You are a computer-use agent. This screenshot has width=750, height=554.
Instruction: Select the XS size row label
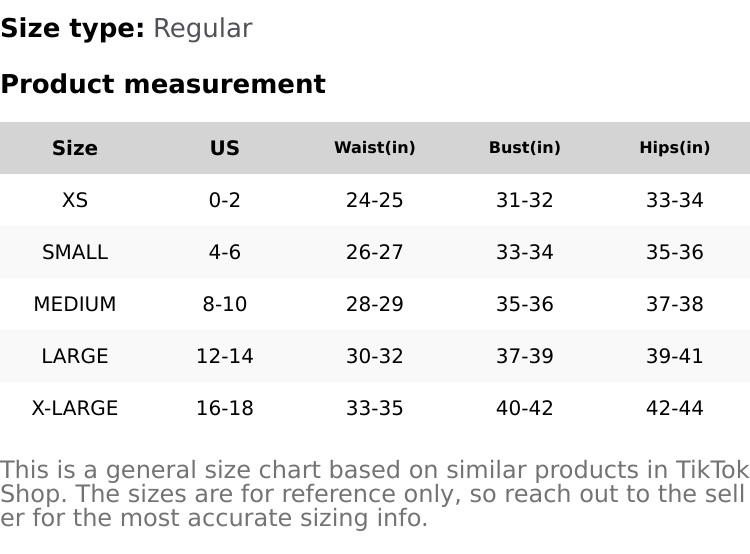(75, 200)
